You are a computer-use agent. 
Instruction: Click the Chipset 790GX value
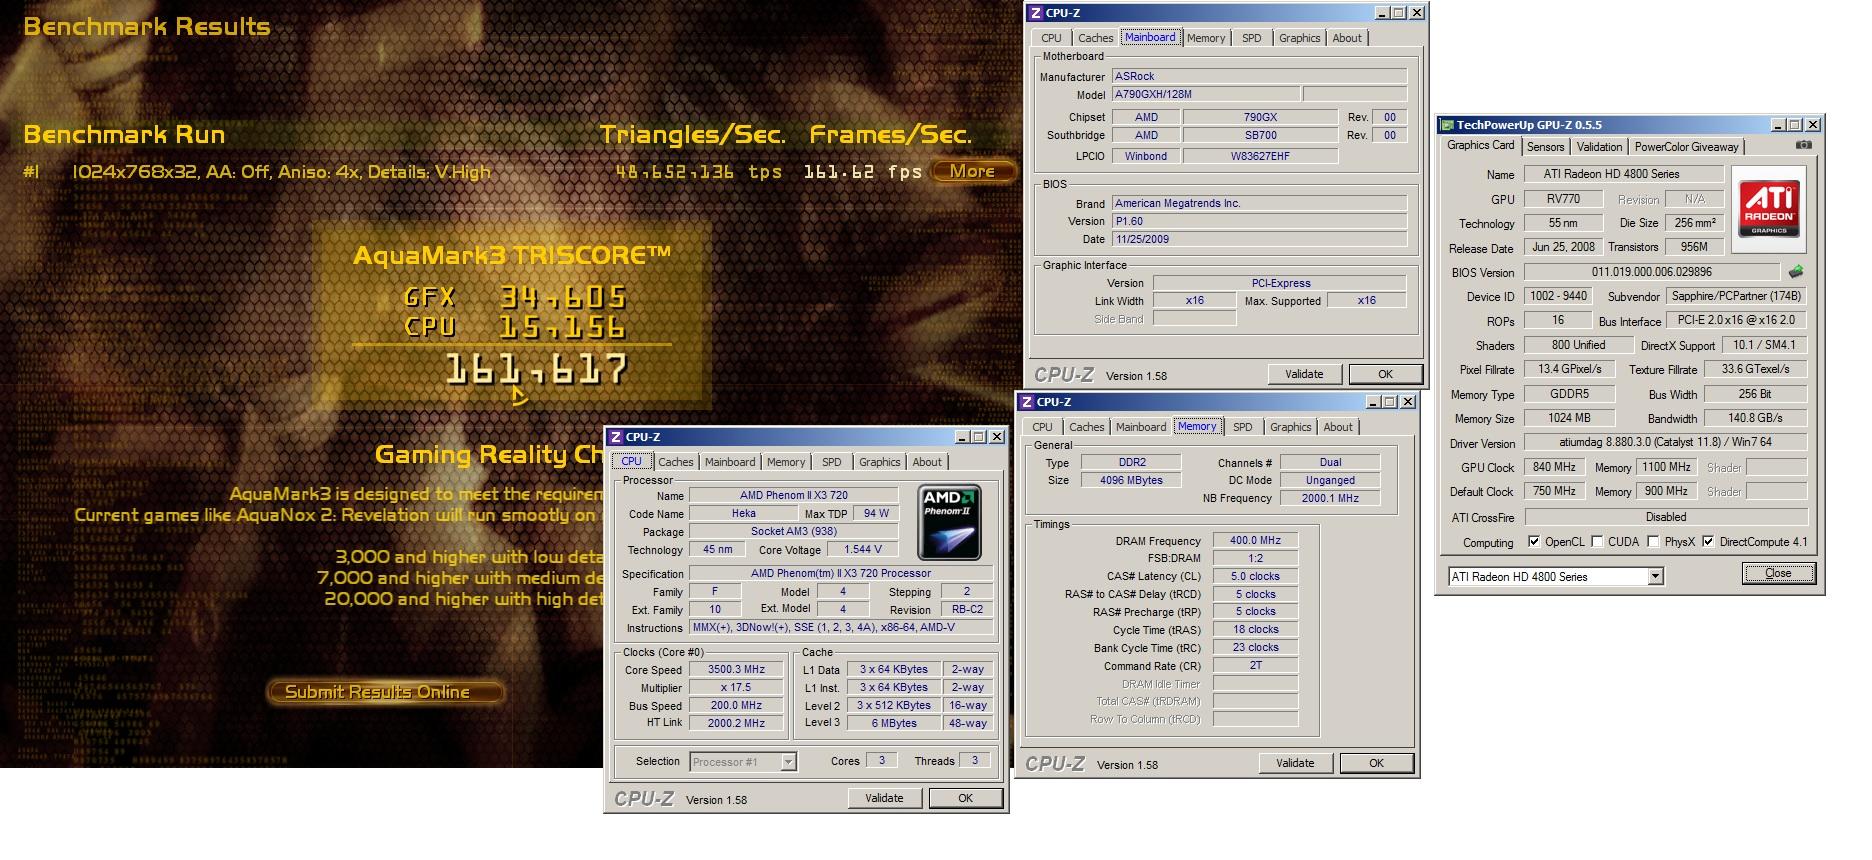click(x=1260, y=117)
